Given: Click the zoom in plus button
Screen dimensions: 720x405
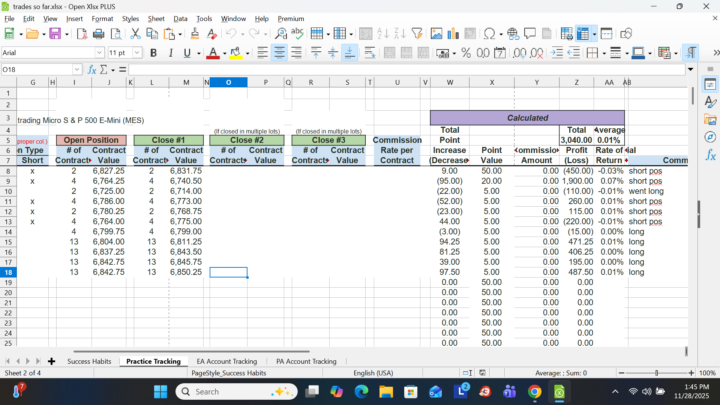Looking at the screenshot, I should 691,373.
